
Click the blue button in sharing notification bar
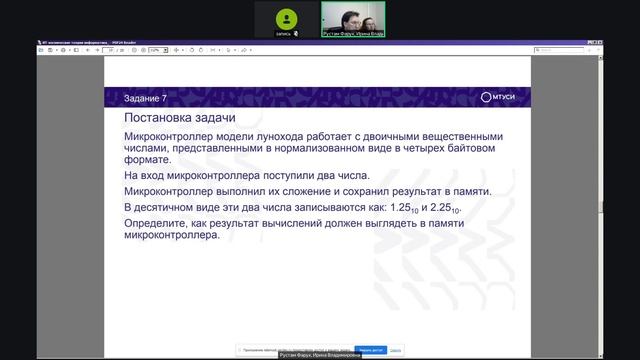371,350
